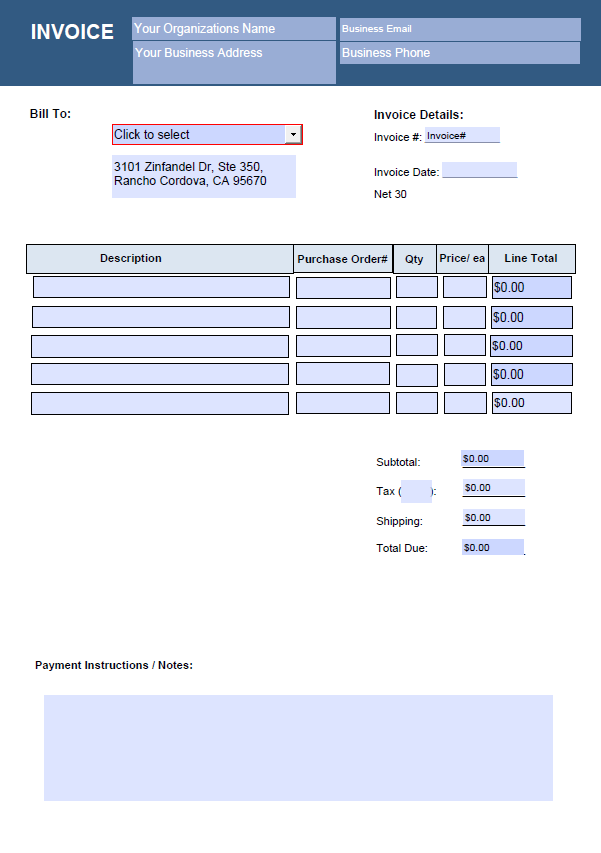Click fourth row Price/ea field

click(464, 375)
